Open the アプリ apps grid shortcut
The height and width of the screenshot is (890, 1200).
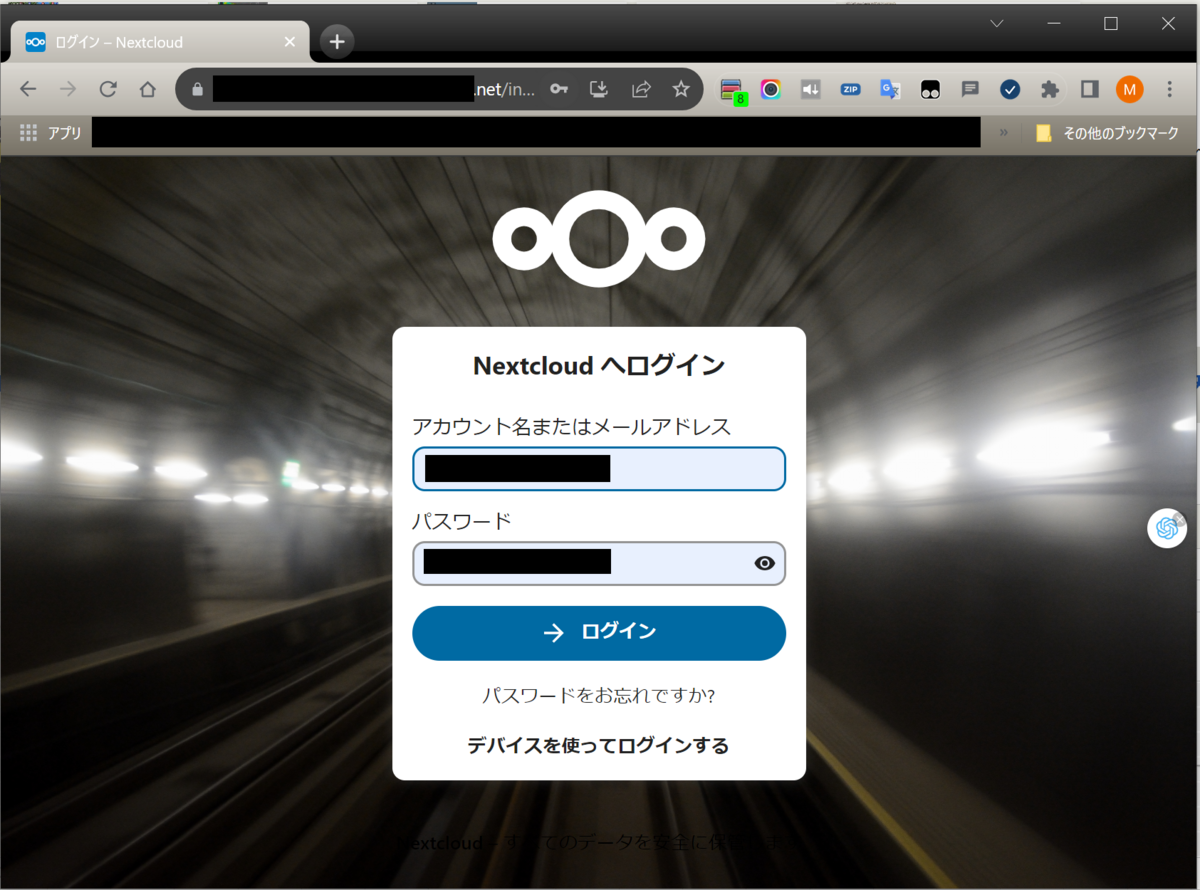(x=51, y=132)
